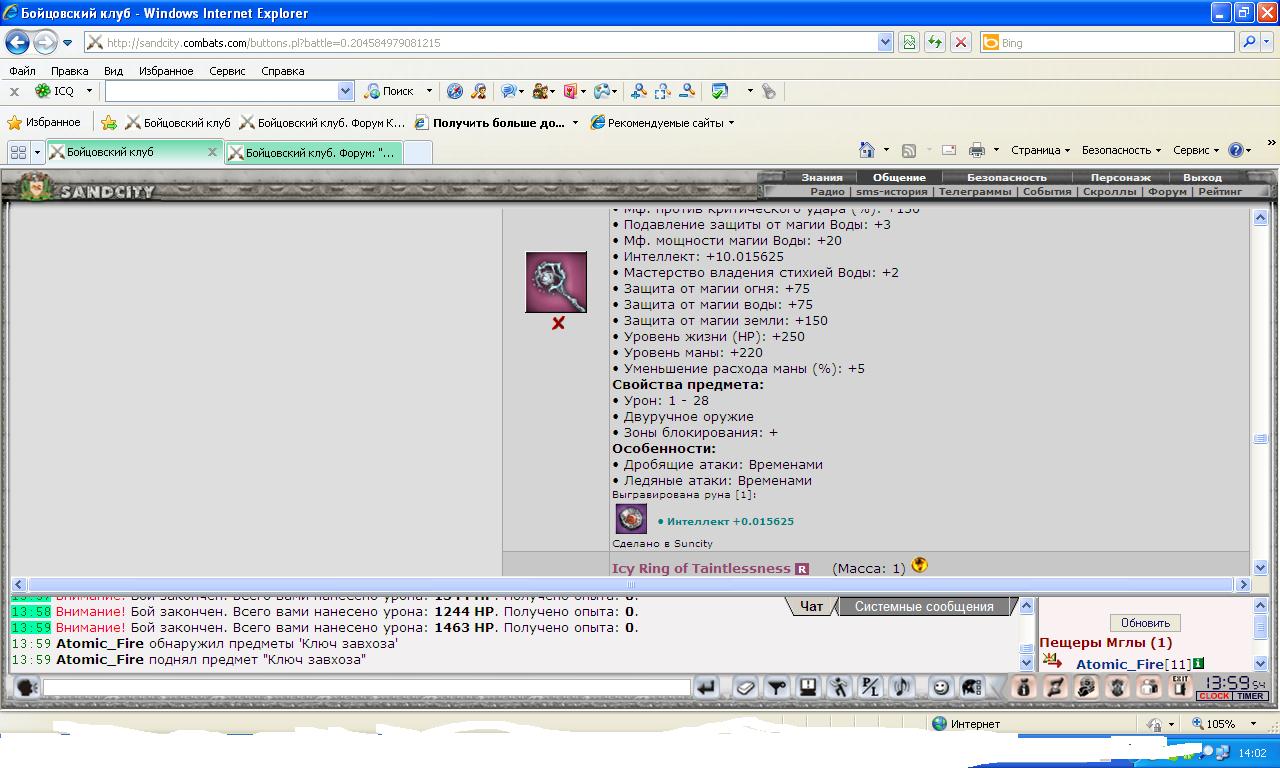Image resolution: width=1280 pixels, height=768 pixels.
Task: Open the IE Сервис toolbar dropdown
Action: pyautogui.click(x=1196, y=150)
